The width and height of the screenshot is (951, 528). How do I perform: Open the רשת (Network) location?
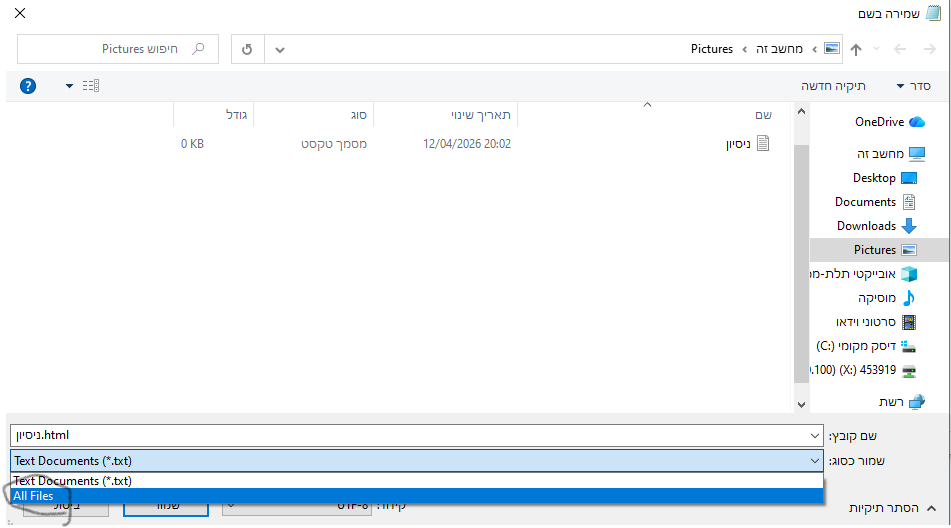(x=891, y=401)
